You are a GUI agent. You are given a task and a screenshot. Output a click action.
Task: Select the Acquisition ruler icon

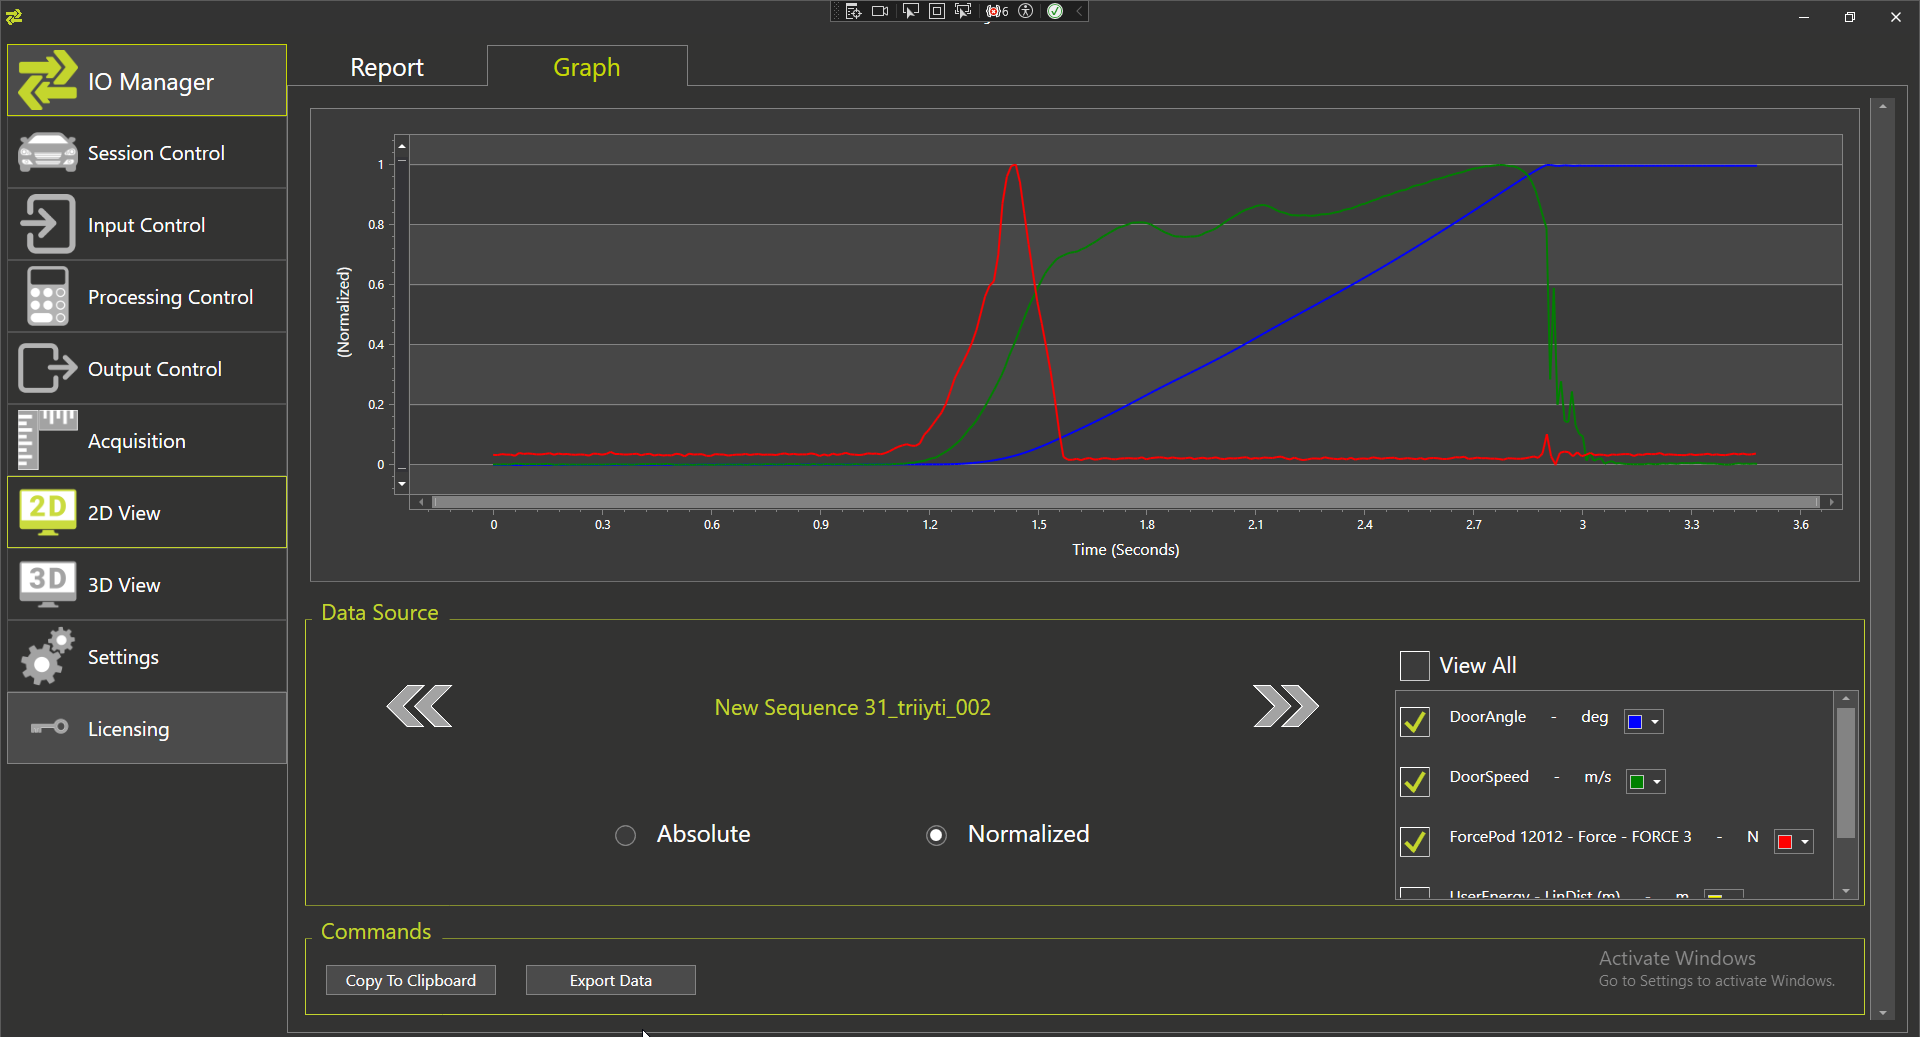pyautogui.click(x=47, y=441)
